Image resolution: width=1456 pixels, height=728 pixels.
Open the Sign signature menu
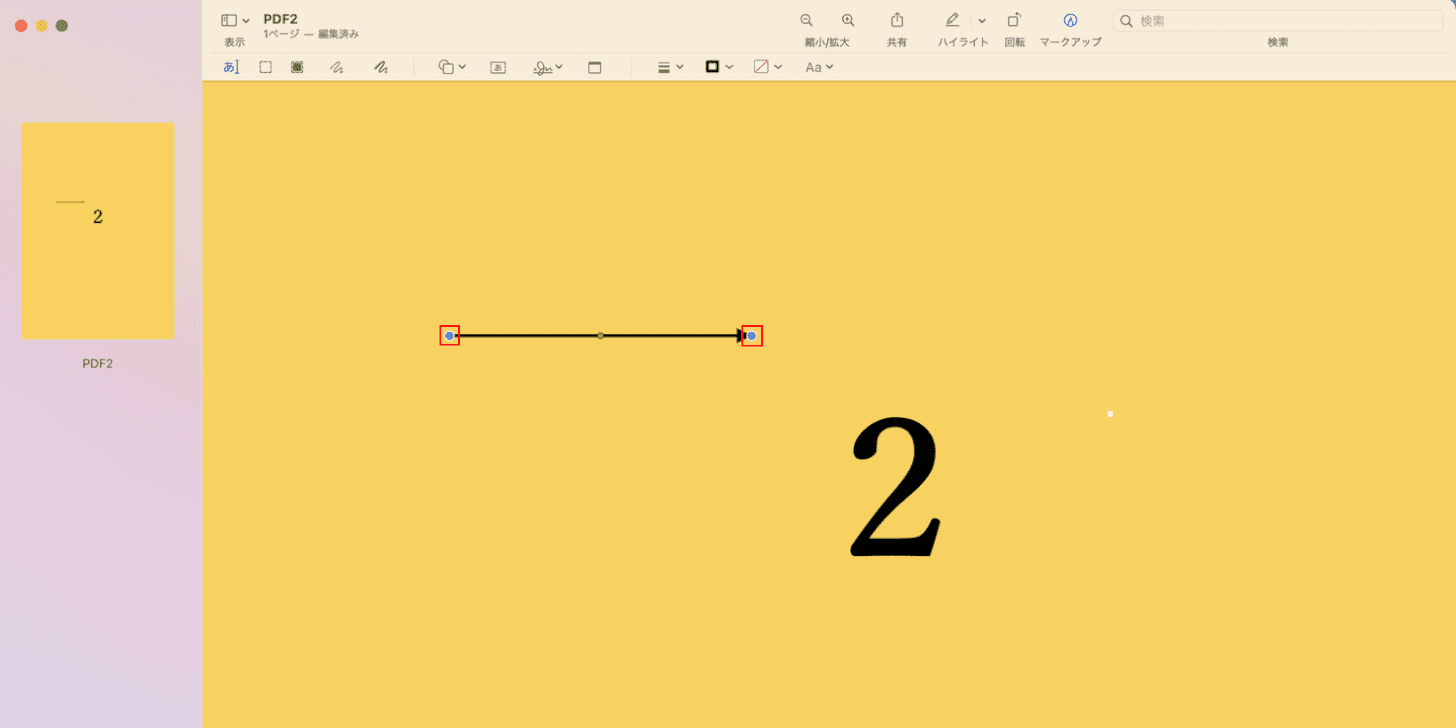548,67
